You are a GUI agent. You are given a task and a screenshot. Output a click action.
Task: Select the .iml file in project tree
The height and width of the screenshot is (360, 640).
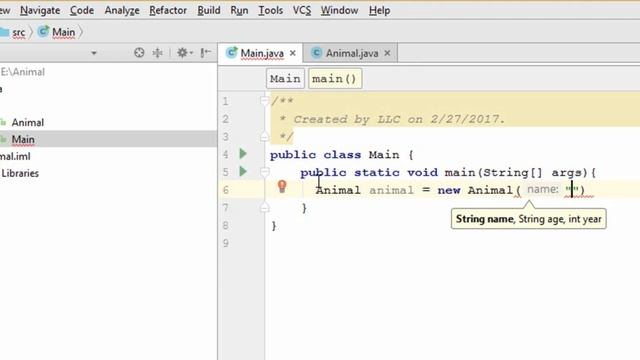point(15,156)
